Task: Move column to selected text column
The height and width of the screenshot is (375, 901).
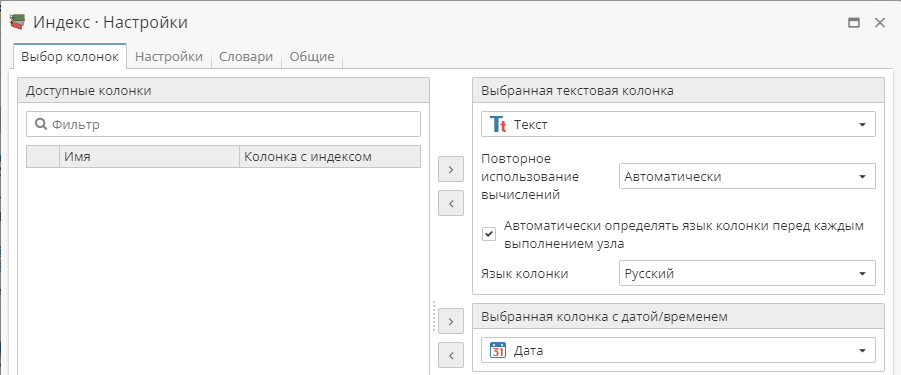Action: [x=450, y=169]
